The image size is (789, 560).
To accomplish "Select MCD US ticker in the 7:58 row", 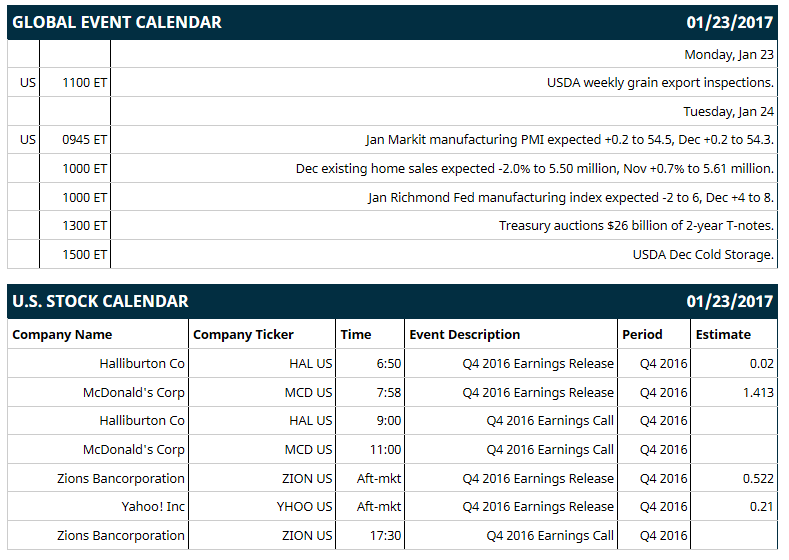I will pyautogui.click(x=308, y=392).
